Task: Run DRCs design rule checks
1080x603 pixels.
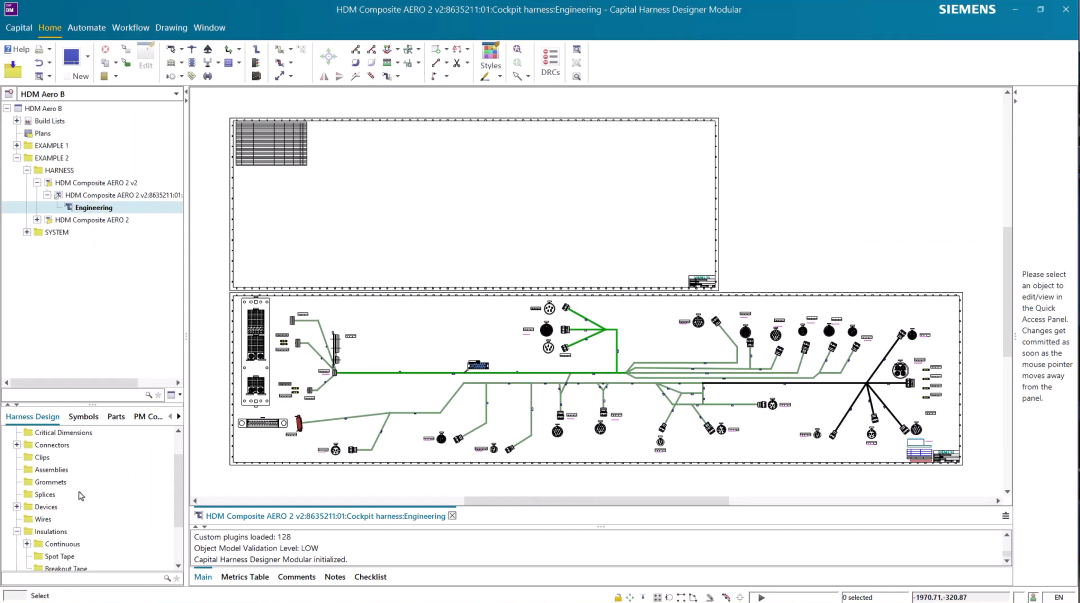Action: [550, 61]
